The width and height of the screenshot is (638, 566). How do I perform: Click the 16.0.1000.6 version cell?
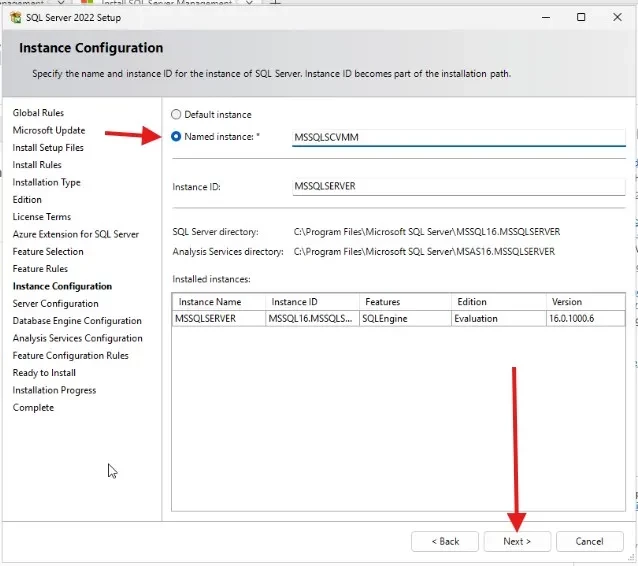pos(586,319)
